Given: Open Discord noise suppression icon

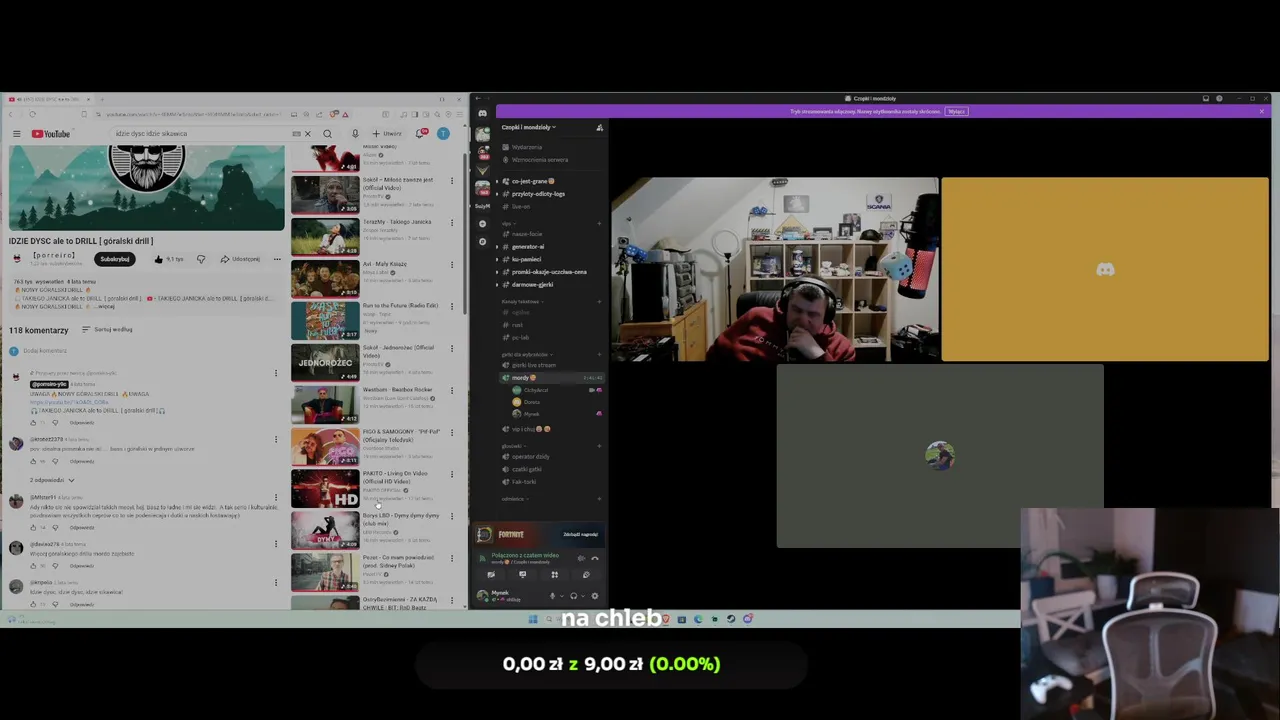Looking at the screenshot, I should click(x=581, y=558).
